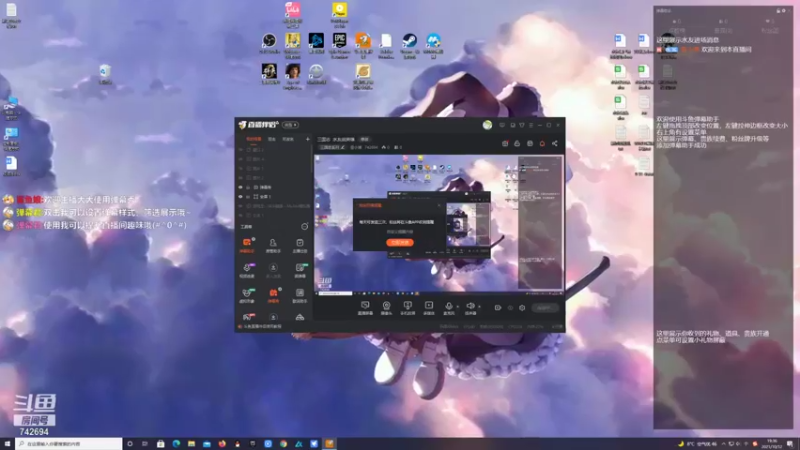Open Firefox from the taskbar

(x=222, y=444)
